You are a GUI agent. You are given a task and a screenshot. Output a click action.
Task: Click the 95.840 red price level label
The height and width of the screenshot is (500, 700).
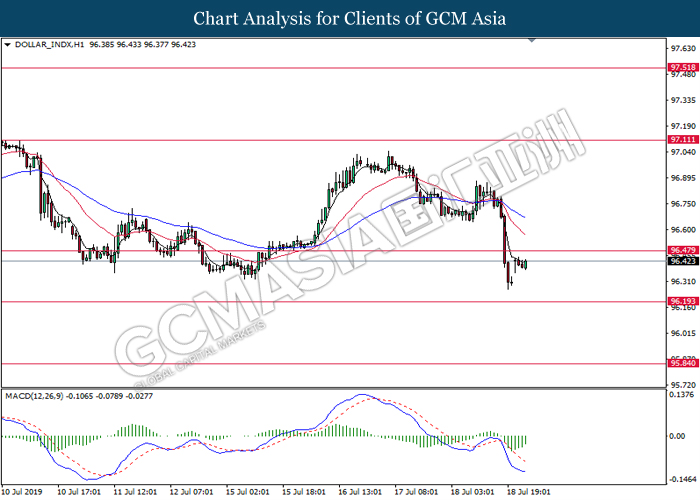coord(683,363)
